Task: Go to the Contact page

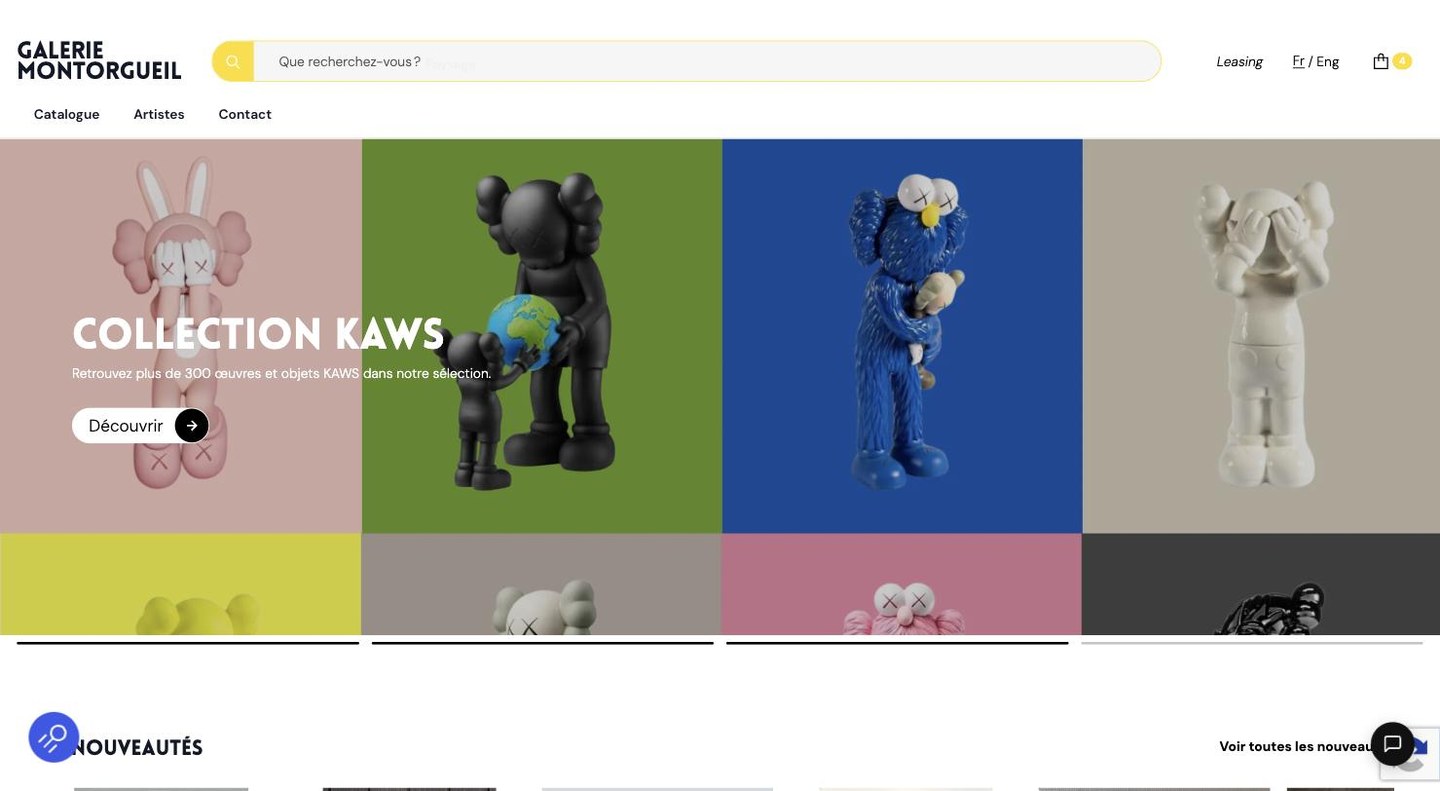Action: pyautogui.click(x=245, y=114)
